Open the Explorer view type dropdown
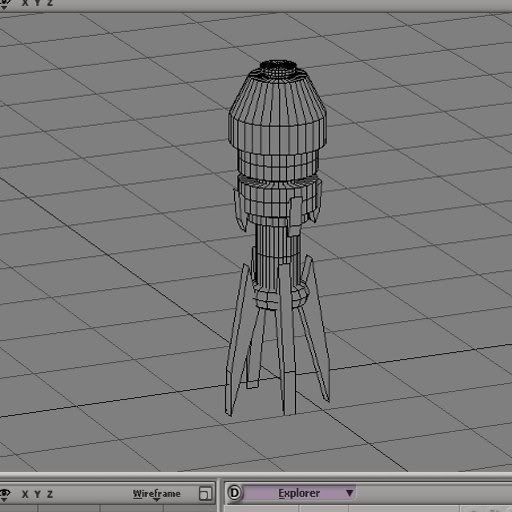 299,493
